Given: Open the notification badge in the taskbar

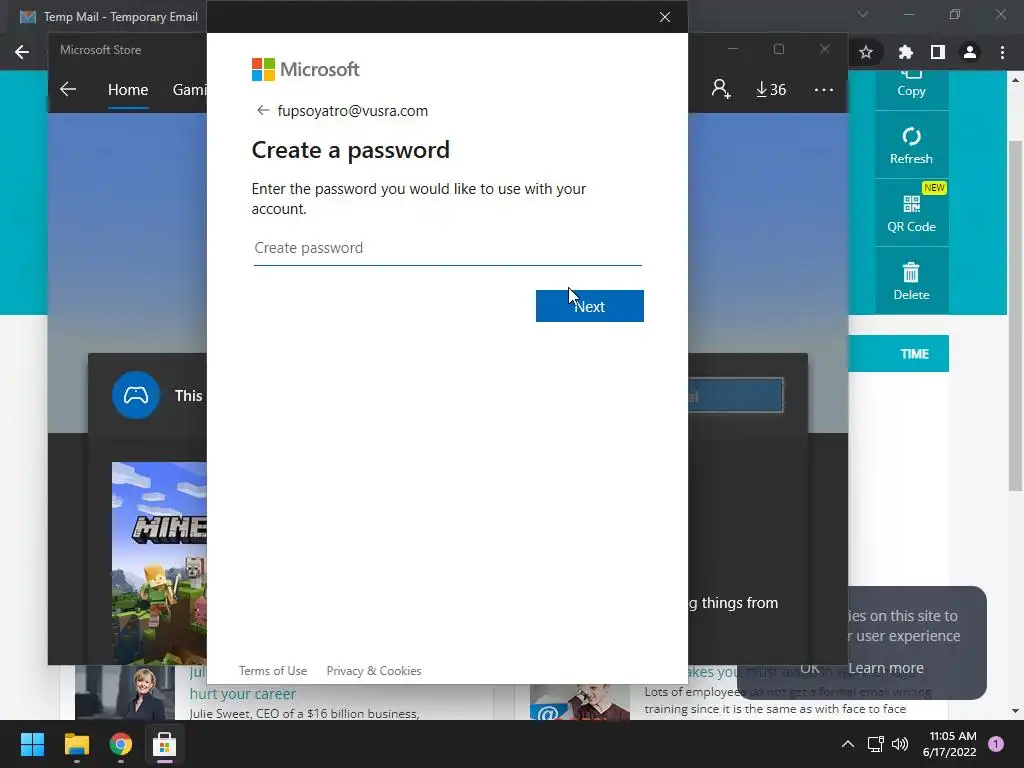Looking at the screenshot, I should click(x=996, y=744).
